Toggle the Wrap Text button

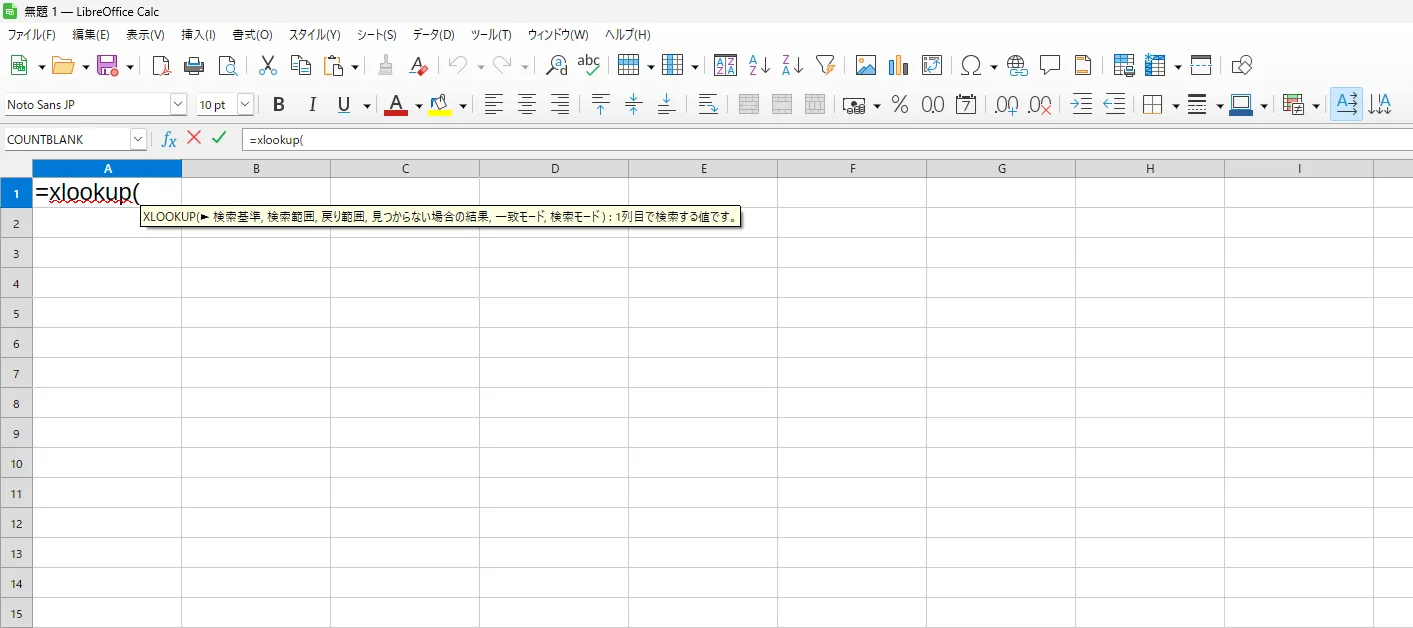708,105
